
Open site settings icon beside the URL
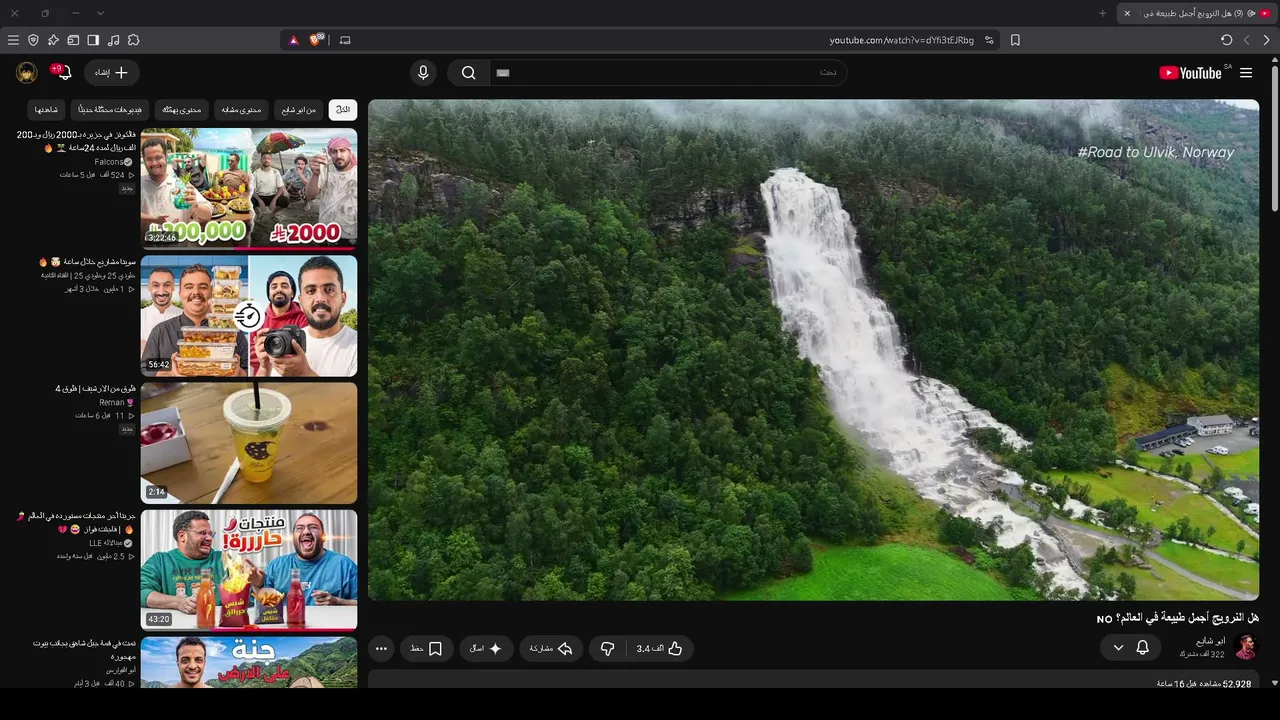point(989,40)
